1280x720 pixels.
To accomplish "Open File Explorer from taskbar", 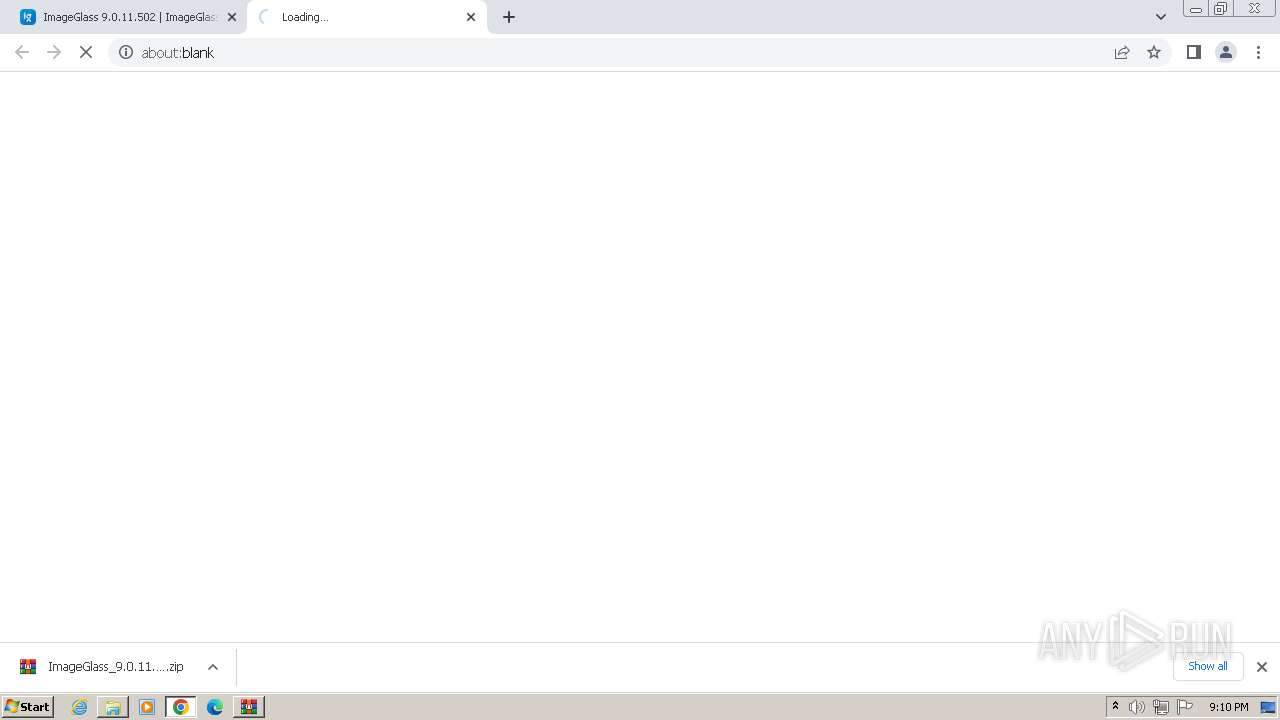I will click(x=113, y=707).
